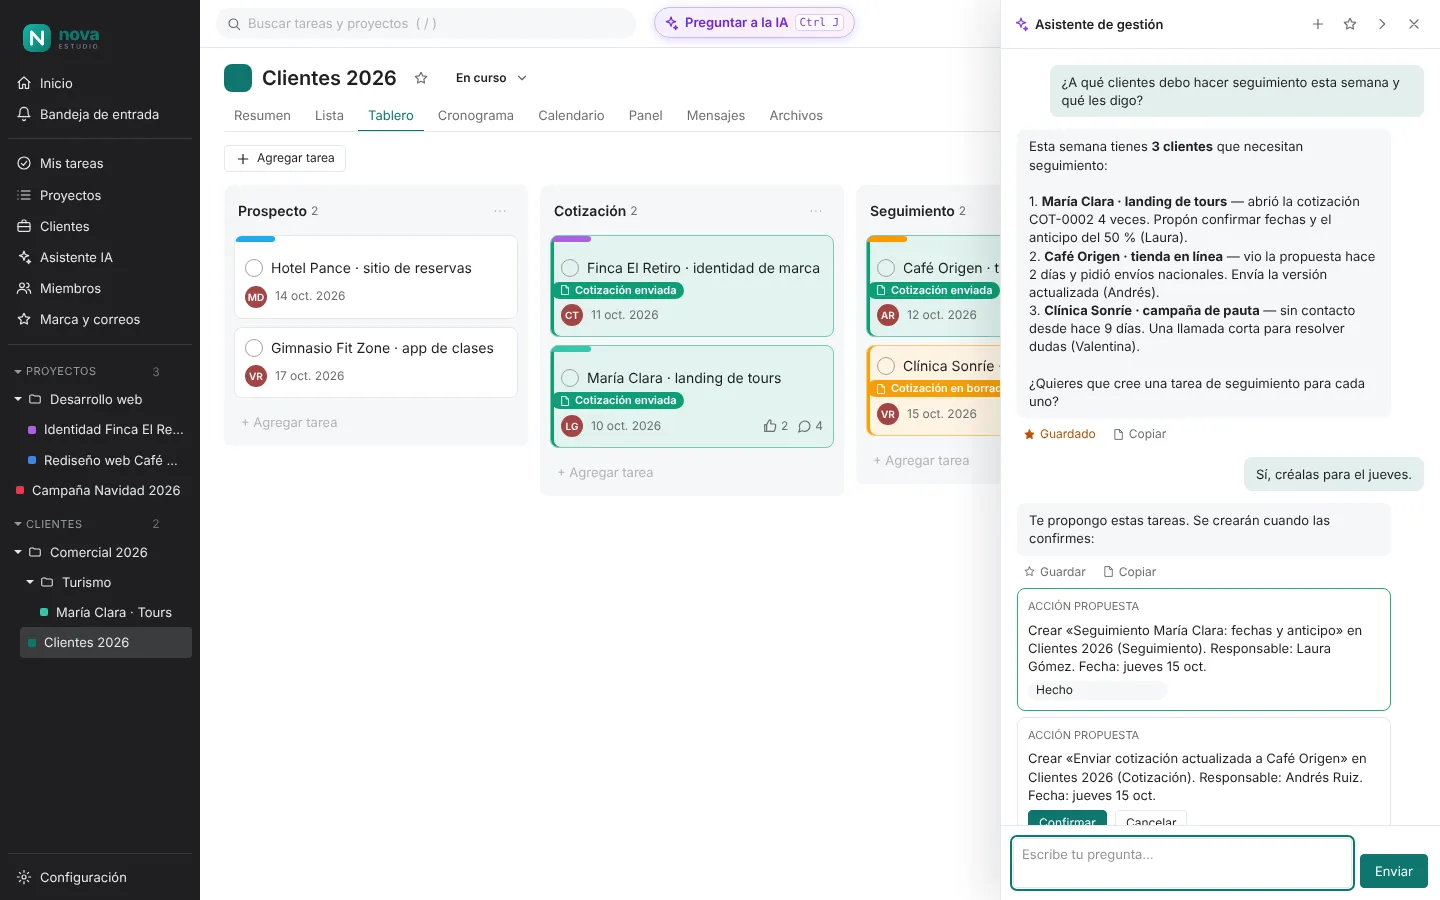Collapse assistant panel with right chevron
The height and width of the screenshot is (900, 1440).
click(x=1382, y=24)
